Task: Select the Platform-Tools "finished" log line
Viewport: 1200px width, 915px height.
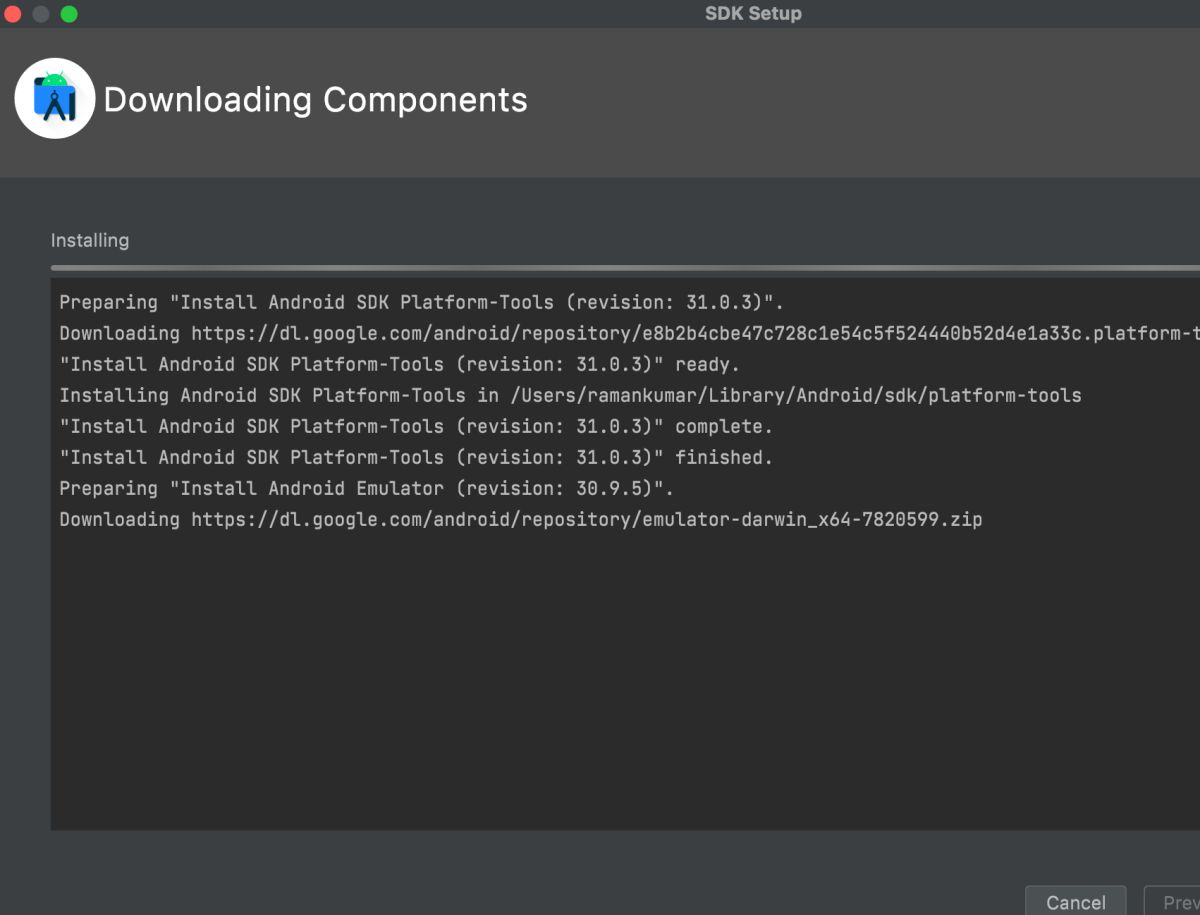Action: point(416,457)
